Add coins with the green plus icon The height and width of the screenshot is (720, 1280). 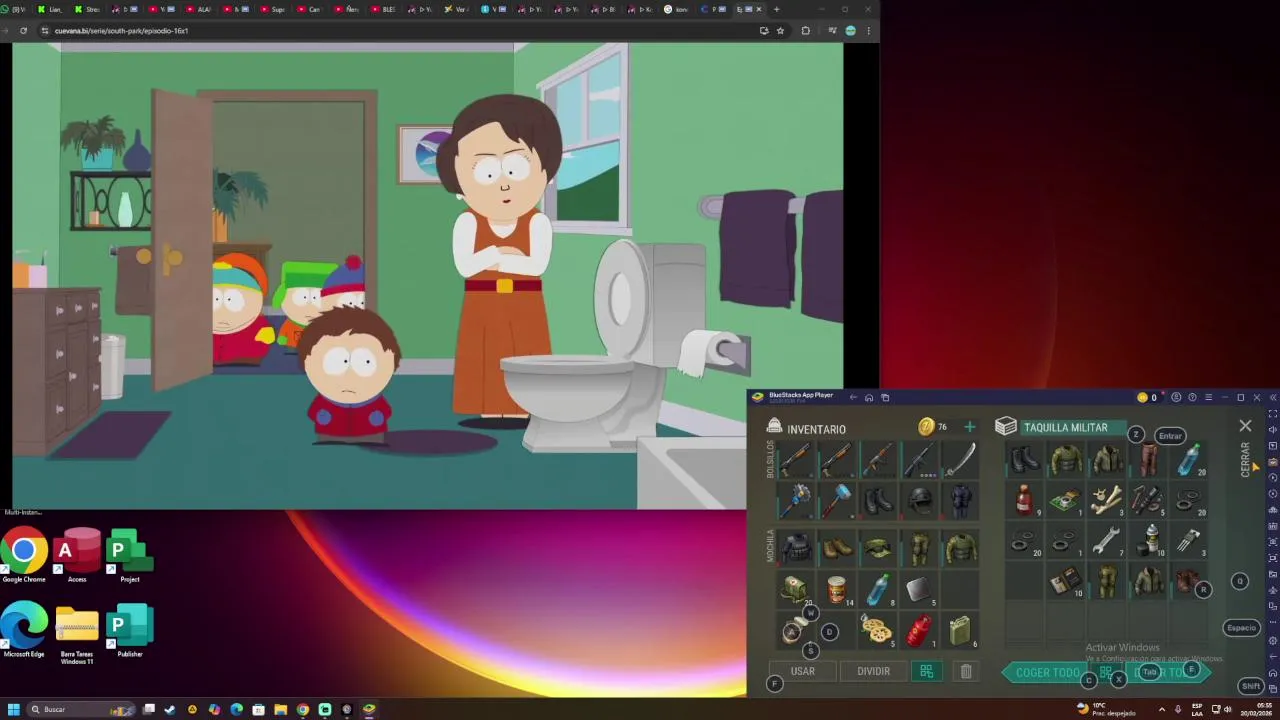pos(969,427)
